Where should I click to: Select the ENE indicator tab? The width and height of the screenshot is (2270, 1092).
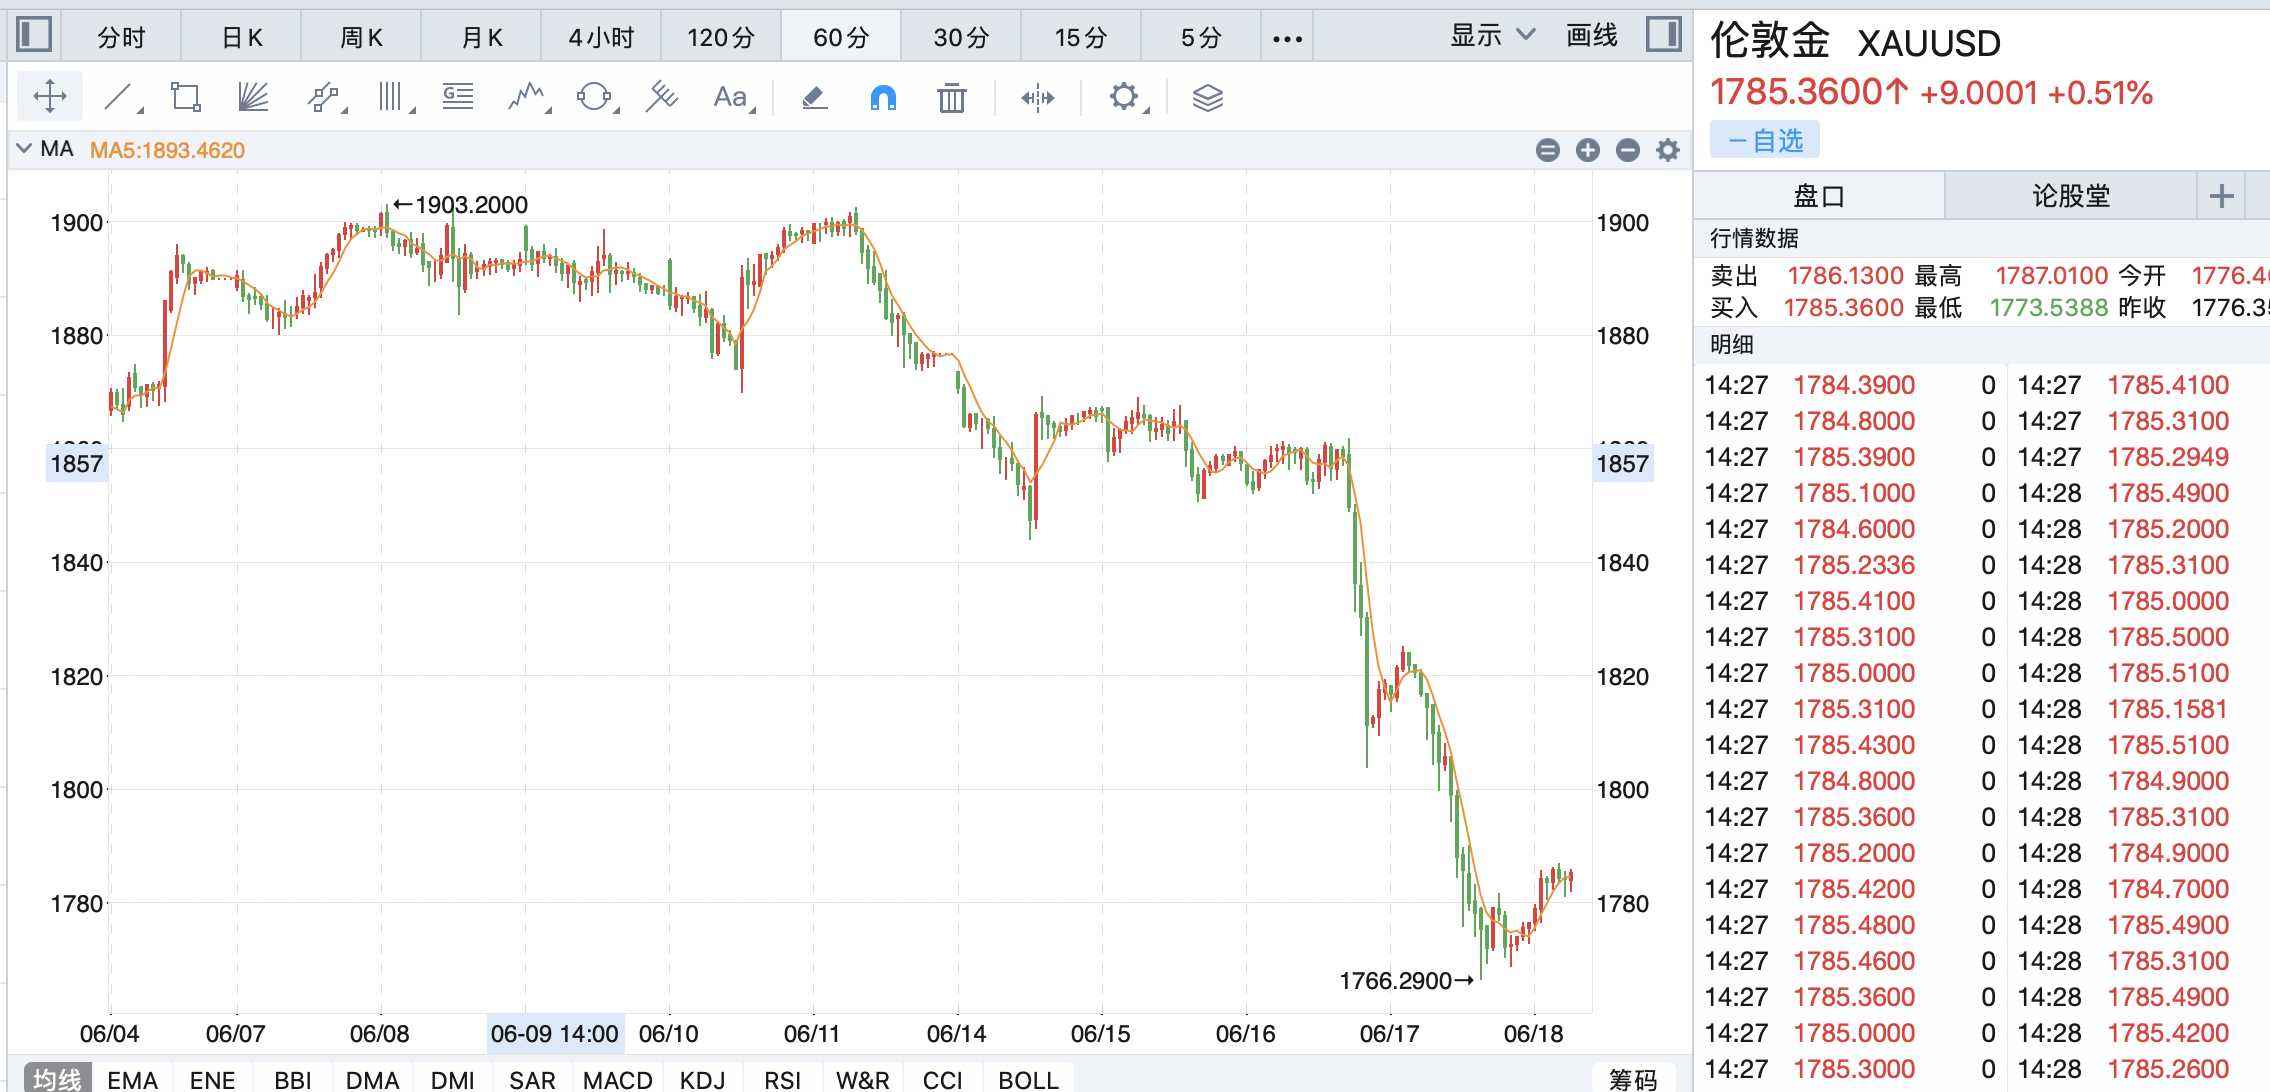[x=212, y=1079]
